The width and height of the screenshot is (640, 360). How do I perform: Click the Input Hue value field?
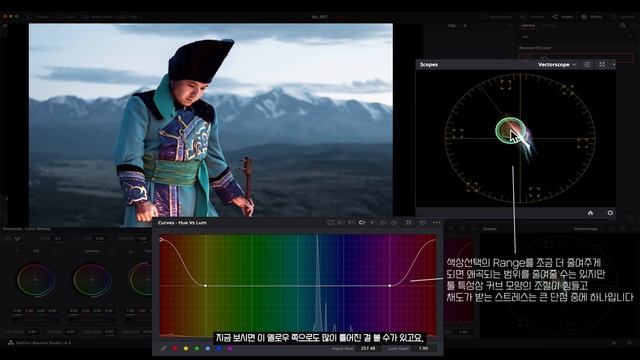click(x=368, y=349)
